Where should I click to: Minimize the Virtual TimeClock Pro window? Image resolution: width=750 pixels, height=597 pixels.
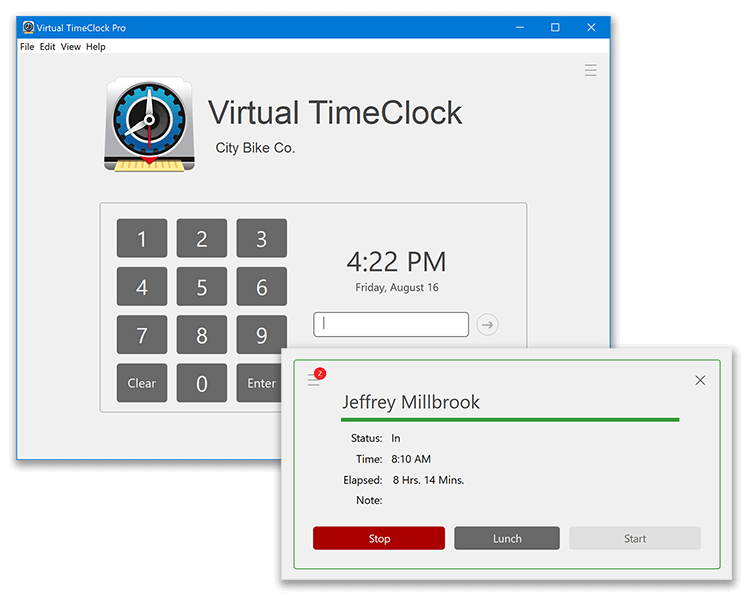pos(519,27)
